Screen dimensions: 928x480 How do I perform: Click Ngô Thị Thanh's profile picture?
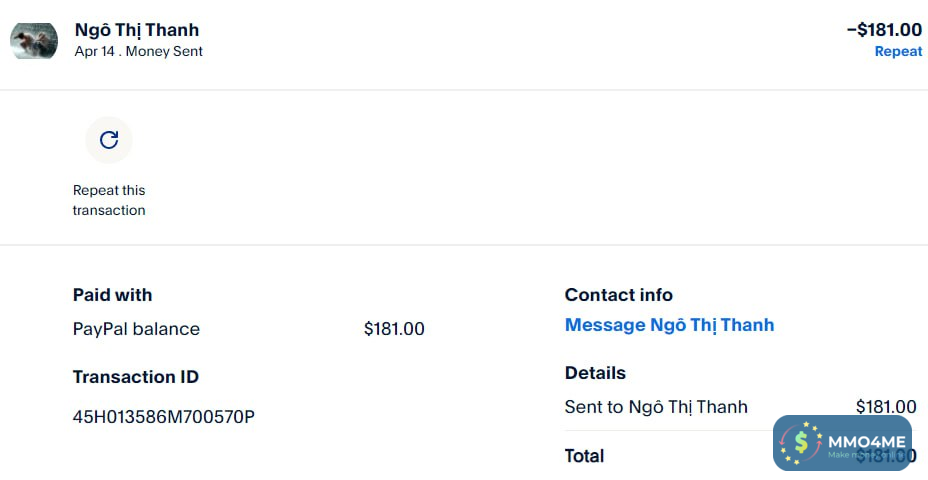point(34,40)
